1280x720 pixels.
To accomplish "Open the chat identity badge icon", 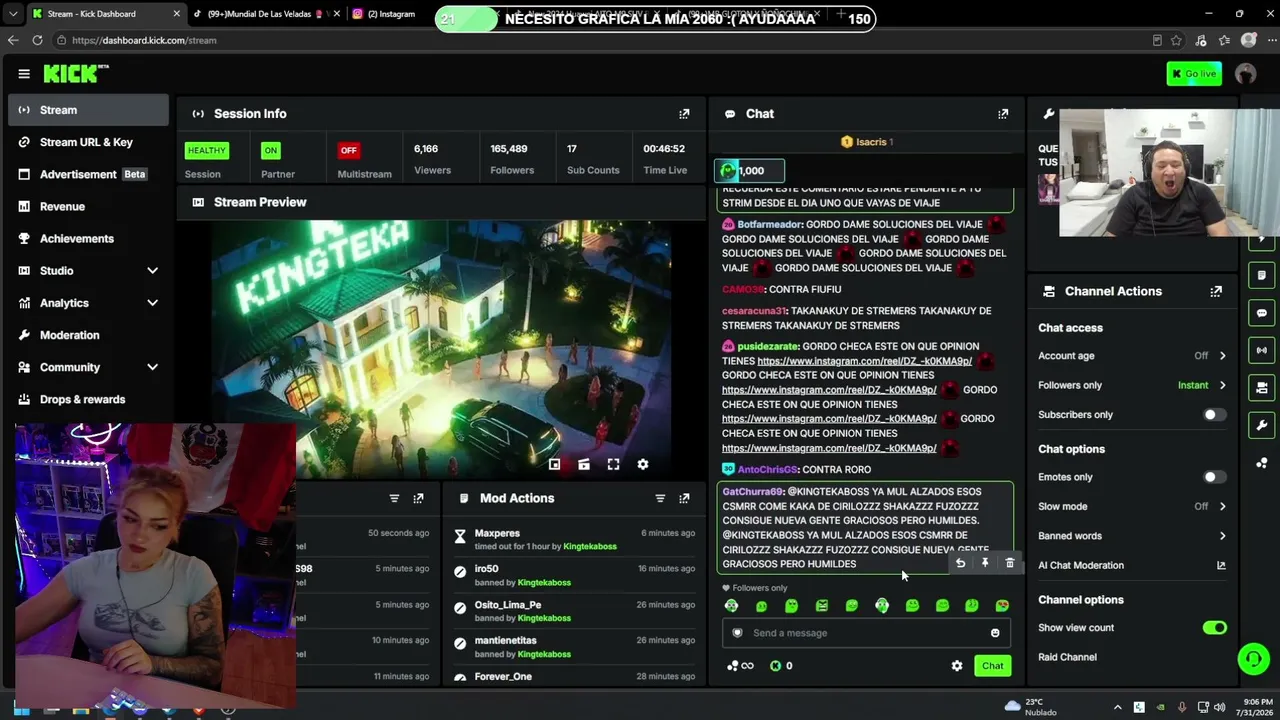I will pos(737,633).
